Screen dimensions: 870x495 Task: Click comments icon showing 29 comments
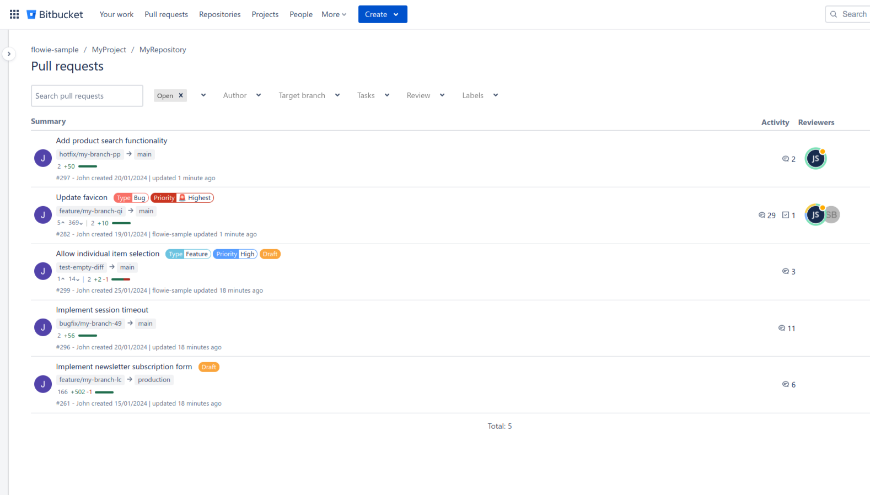click(x=762, y=215)
